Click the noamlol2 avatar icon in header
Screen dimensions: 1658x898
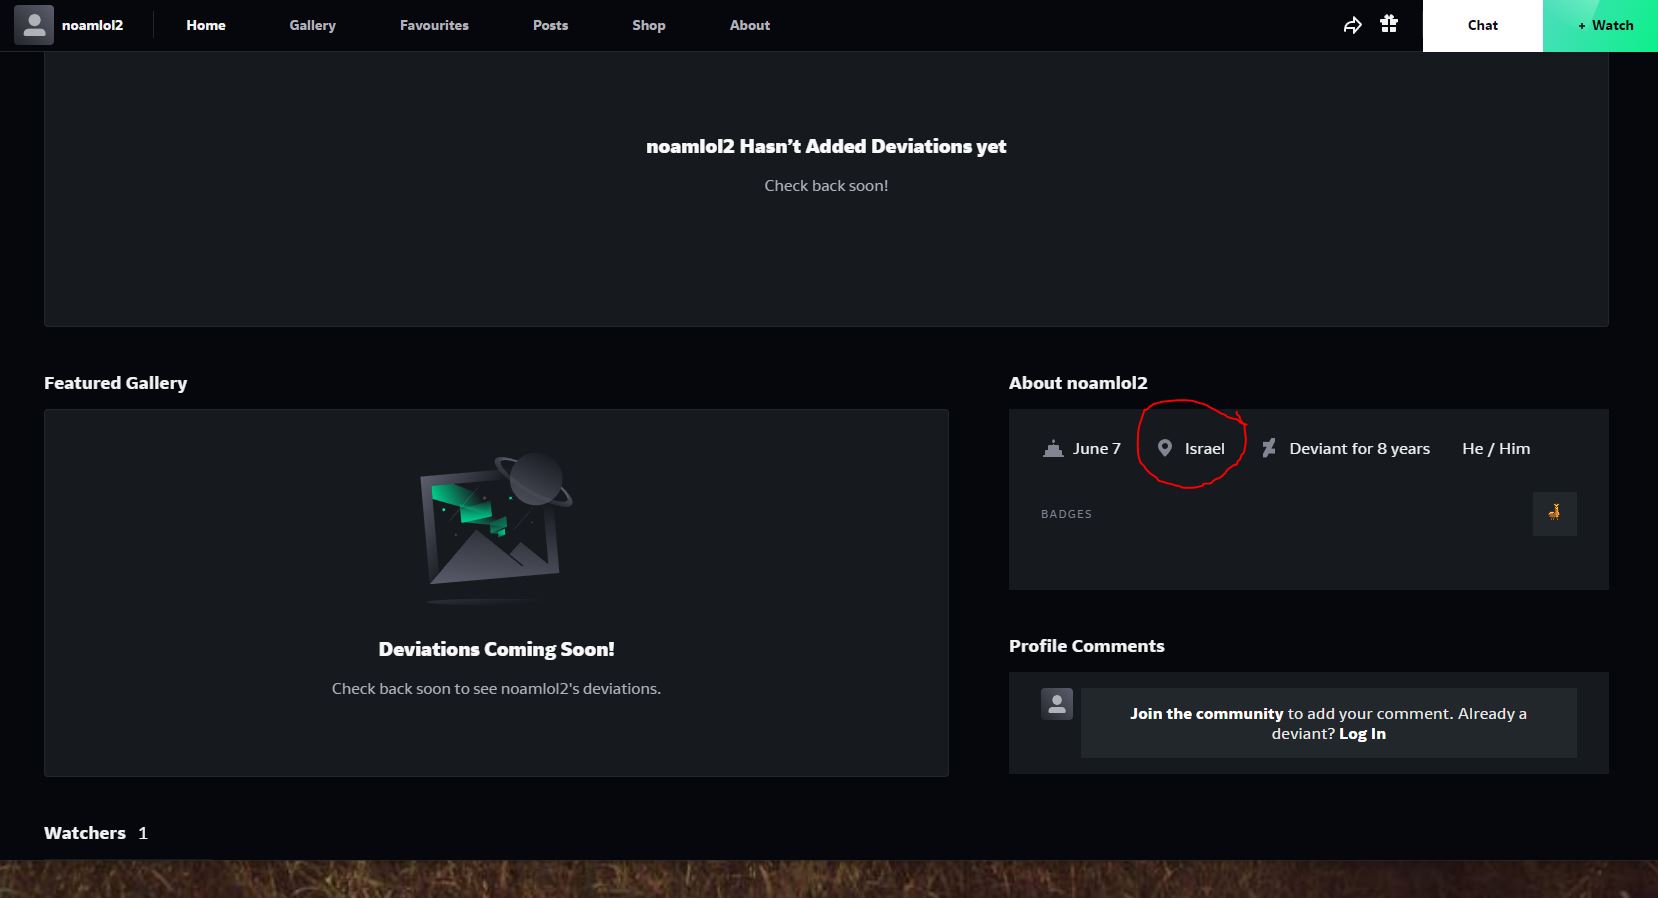coord(33,25)
